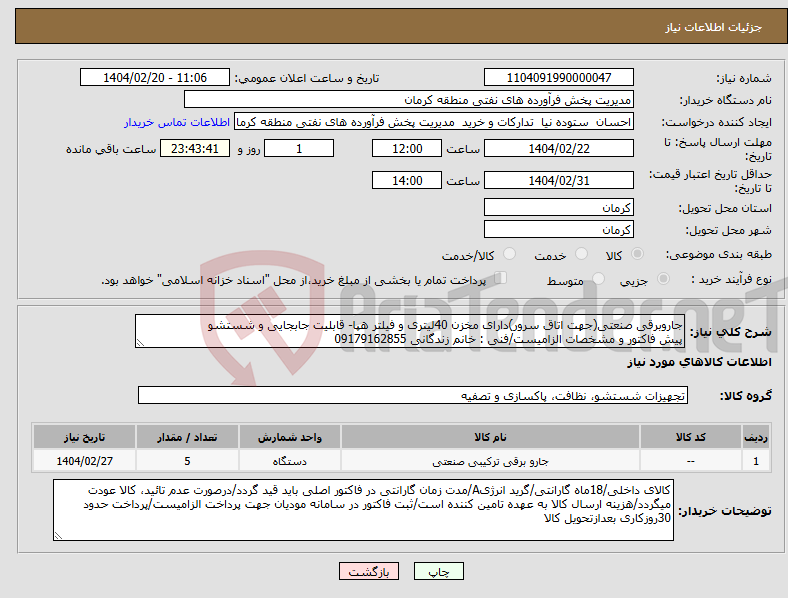788x598 pixels.
Task: Click the validity time field 14:00
Action: pos(407,180)
